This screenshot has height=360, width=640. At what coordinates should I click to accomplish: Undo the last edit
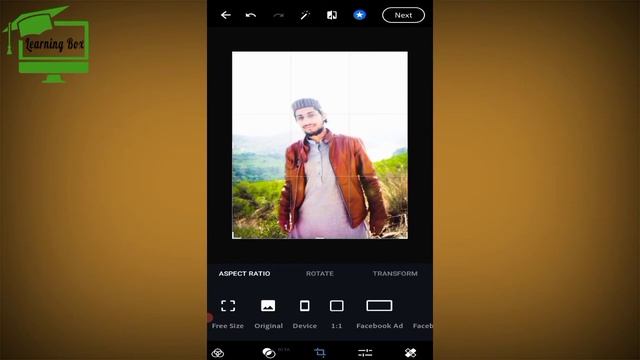251,16
